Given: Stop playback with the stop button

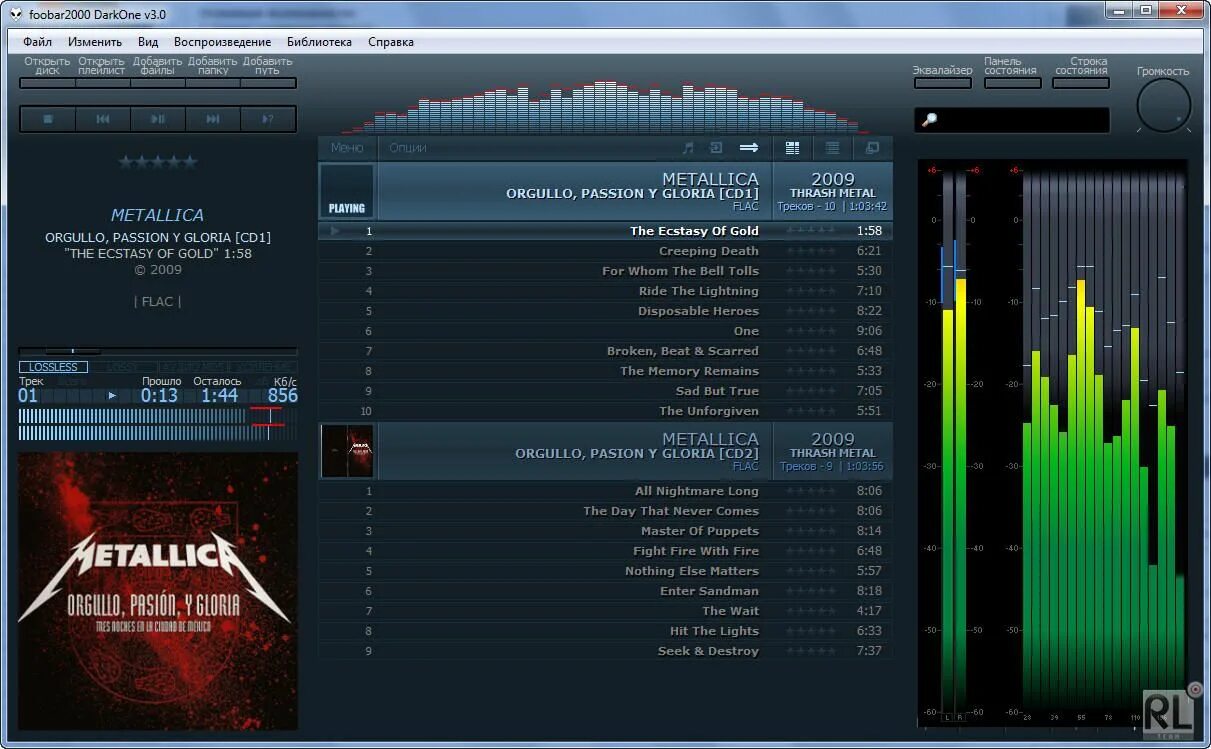Looking at the screenshot, I should [x=48, y=119].
